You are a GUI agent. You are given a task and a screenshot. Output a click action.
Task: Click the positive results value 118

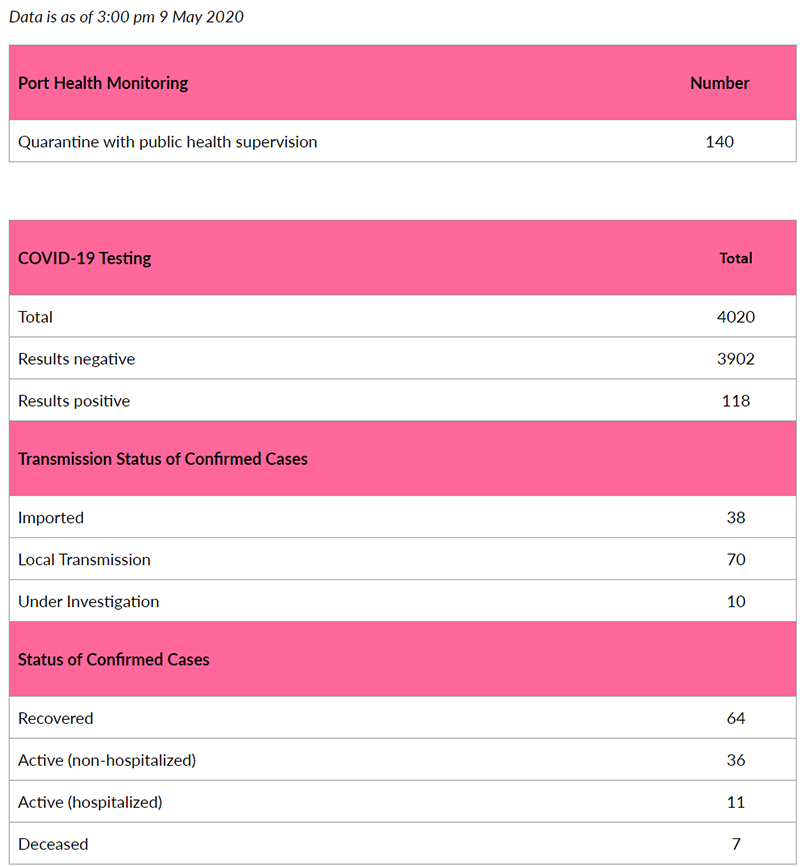click(x=735, y=401)
